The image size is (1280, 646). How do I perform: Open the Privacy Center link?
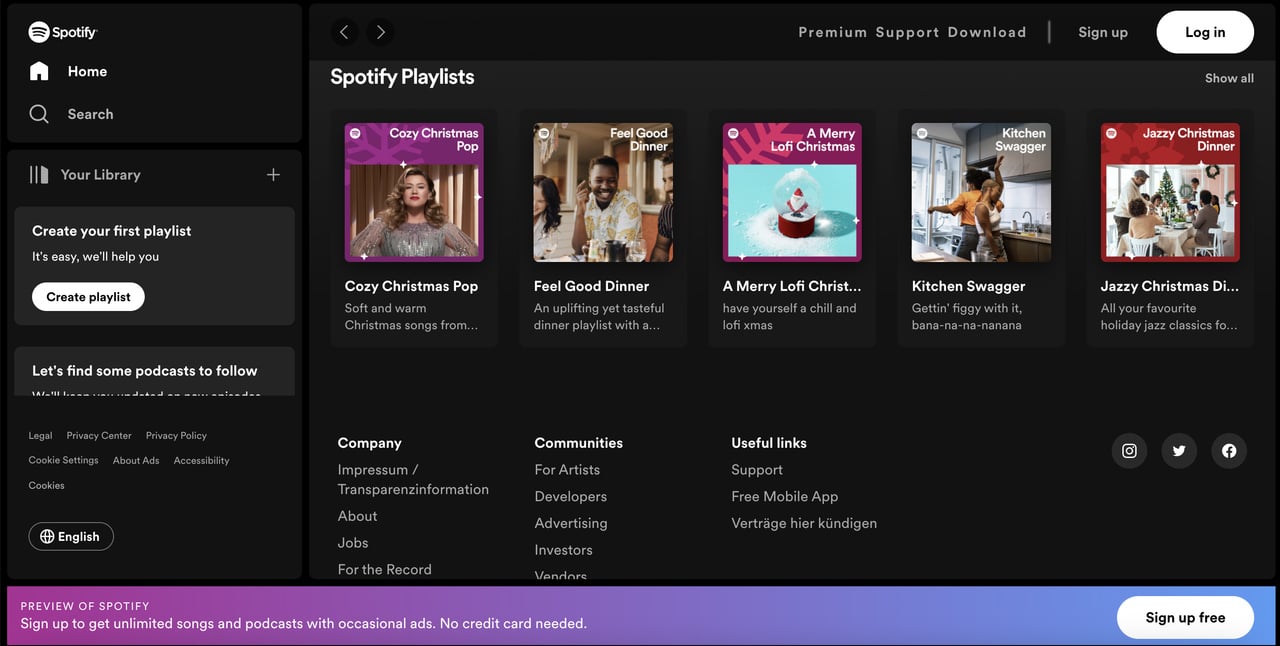point(99,436)
